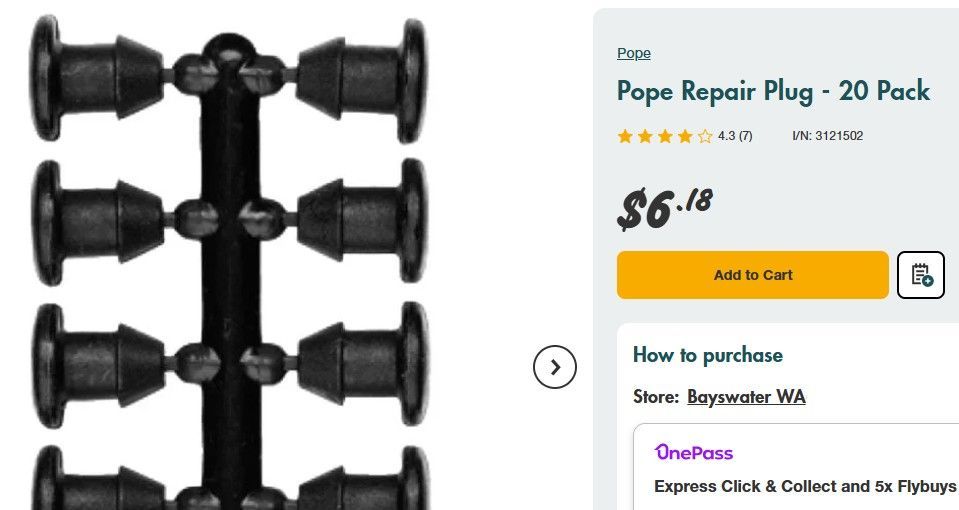Open the Pope brand link

click(634, 53)
